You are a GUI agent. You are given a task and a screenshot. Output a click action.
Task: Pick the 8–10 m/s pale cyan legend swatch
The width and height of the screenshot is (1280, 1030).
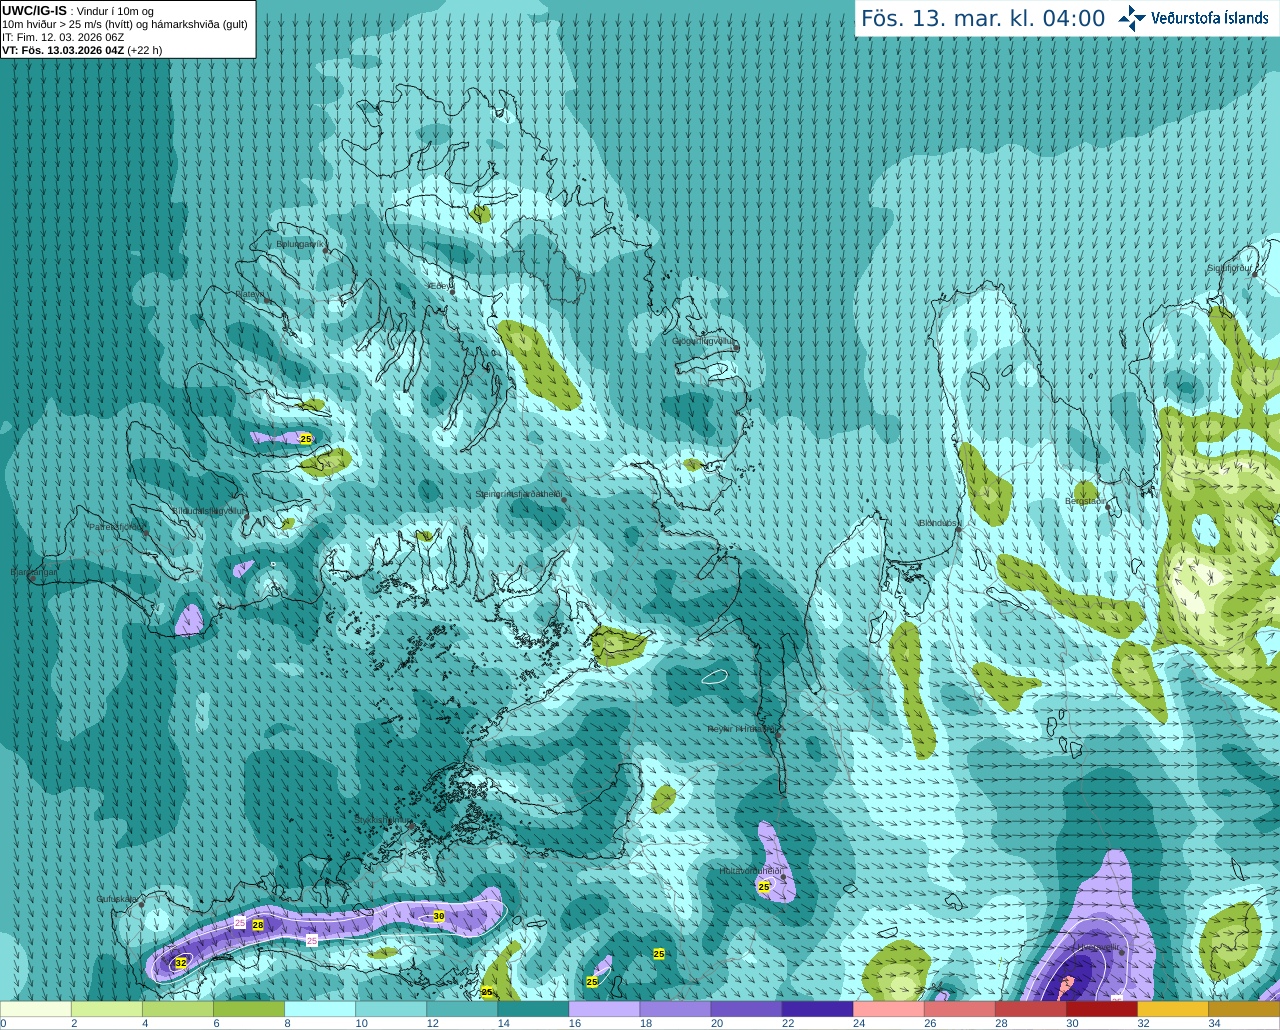[x=320, y=1009]
